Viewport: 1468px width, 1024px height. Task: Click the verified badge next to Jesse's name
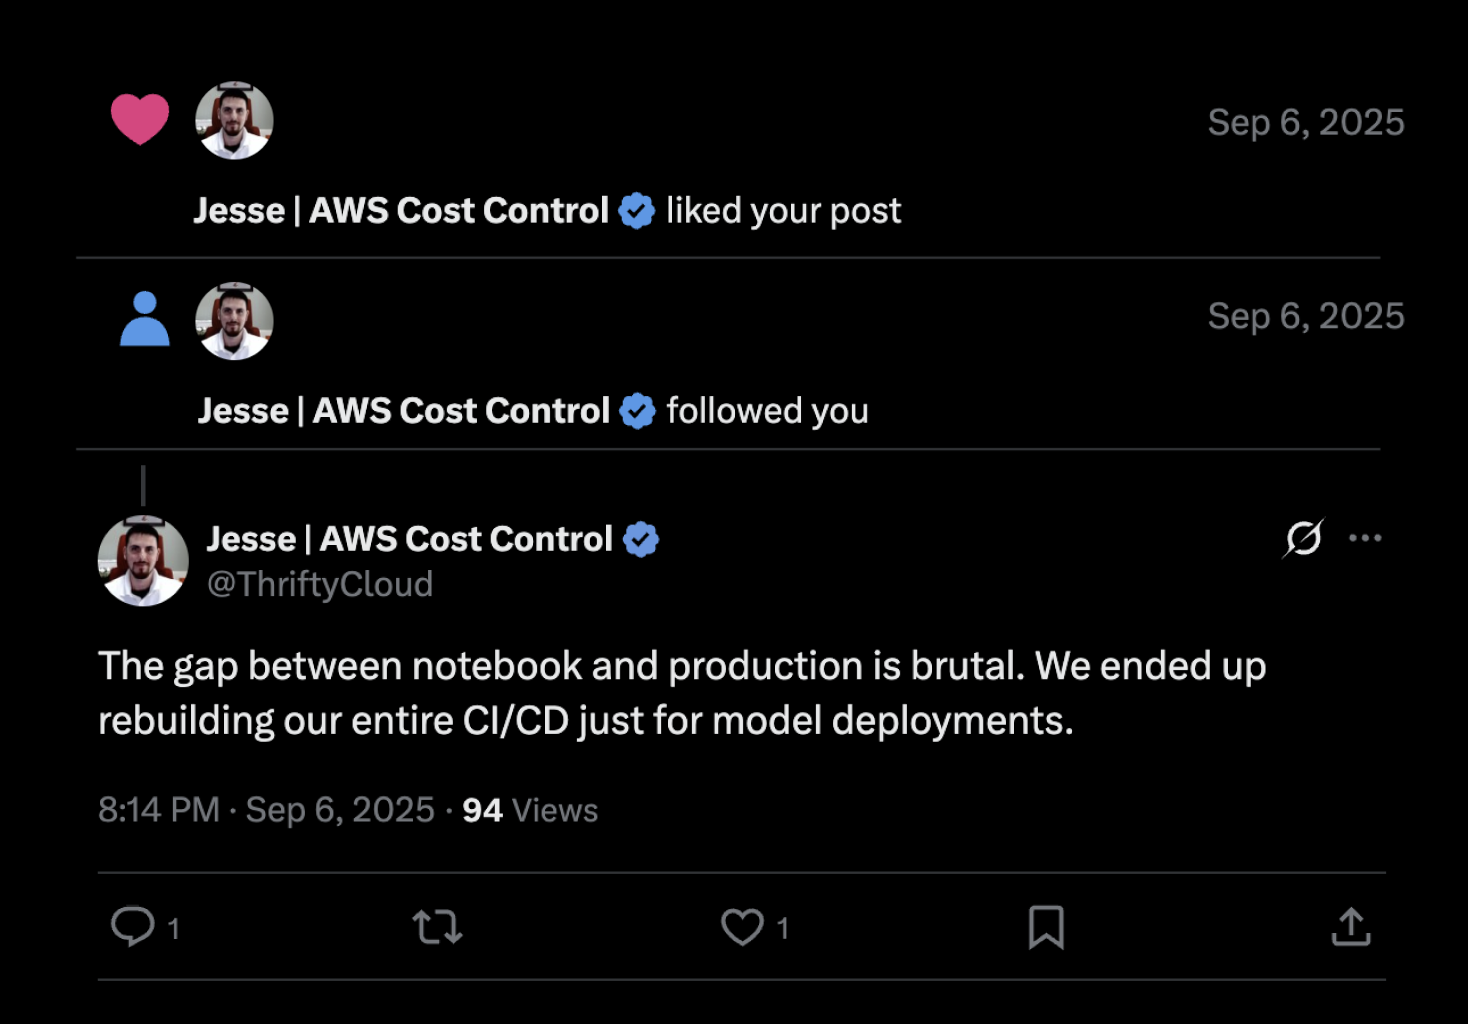(643, 538)
